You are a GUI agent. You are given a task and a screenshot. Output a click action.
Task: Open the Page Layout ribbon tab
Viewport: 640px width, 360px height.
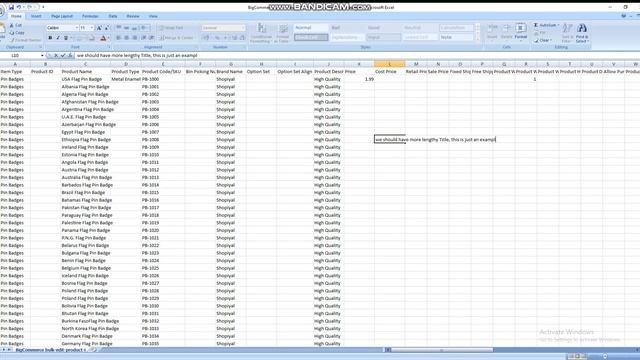click(62, 16)
